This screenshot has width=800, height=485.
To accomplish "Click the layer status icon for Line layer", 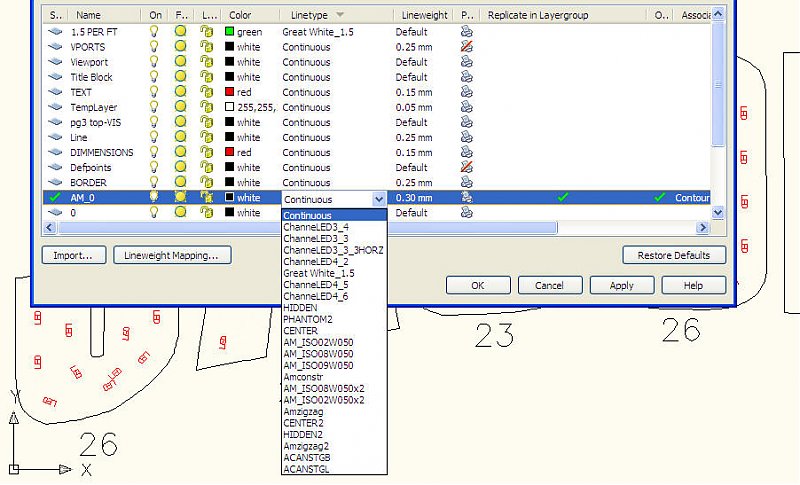I will click(x=55, y=137).
